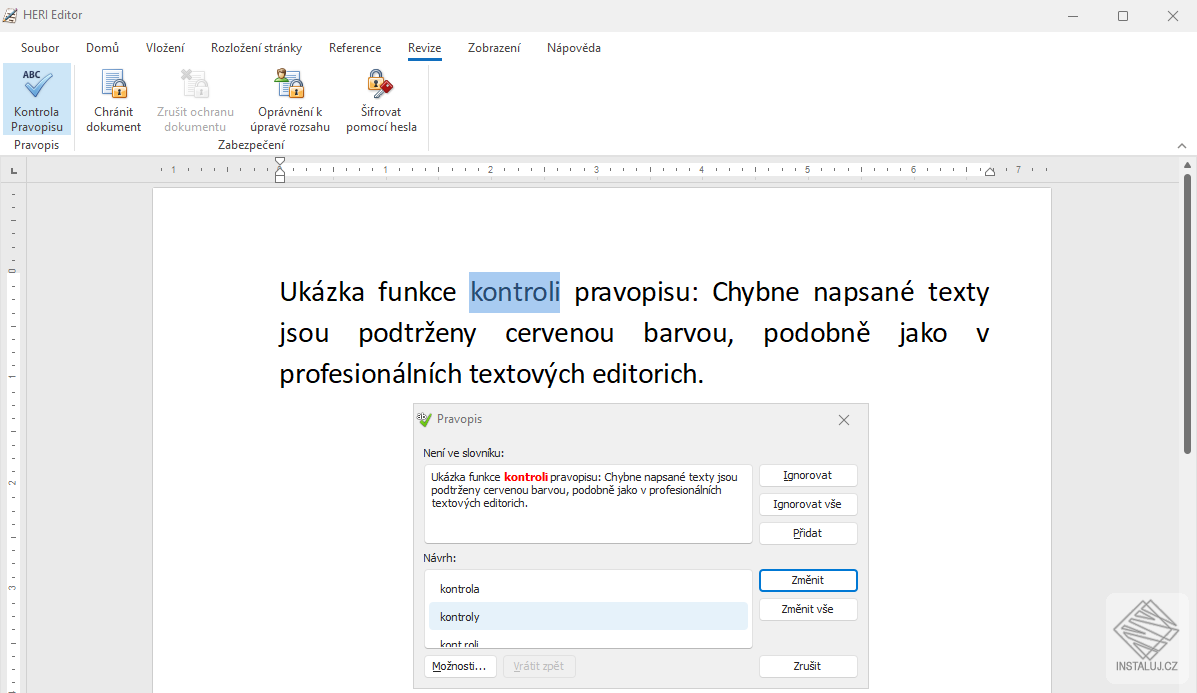Screen dimensions: 1197x693
Task: Click the Pravopis dialog checkmark icon
Action: [424, 419]
